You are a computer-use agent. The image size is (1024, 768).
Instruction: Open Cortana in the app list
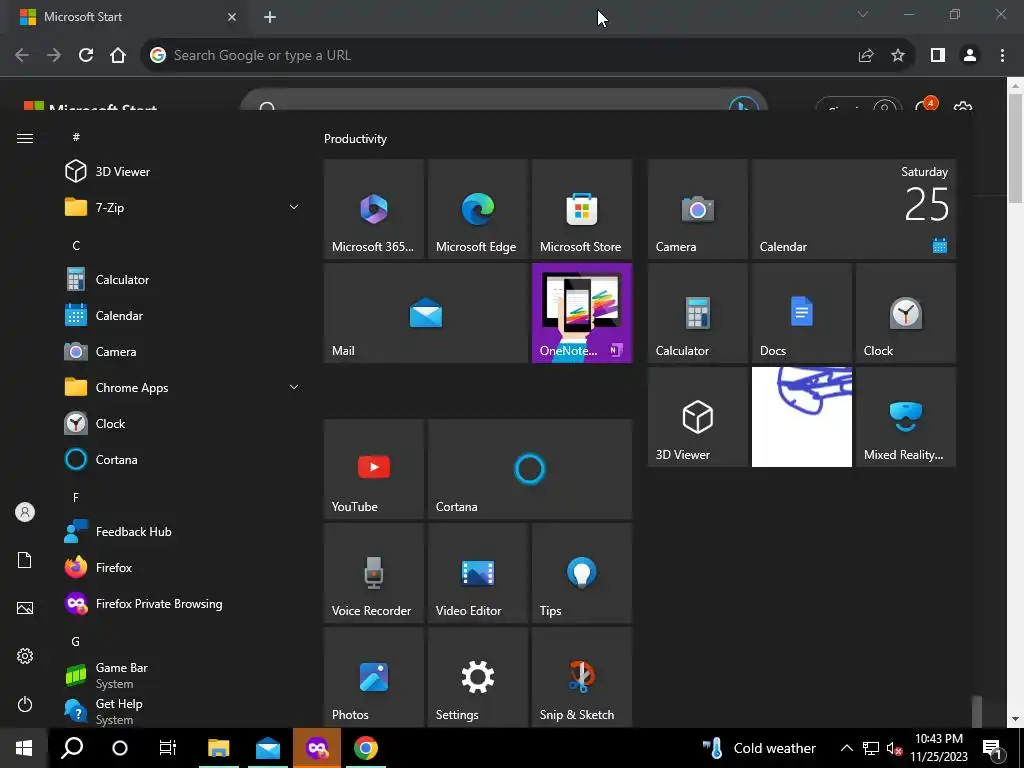pyautogui.click(x=183, y=459)
